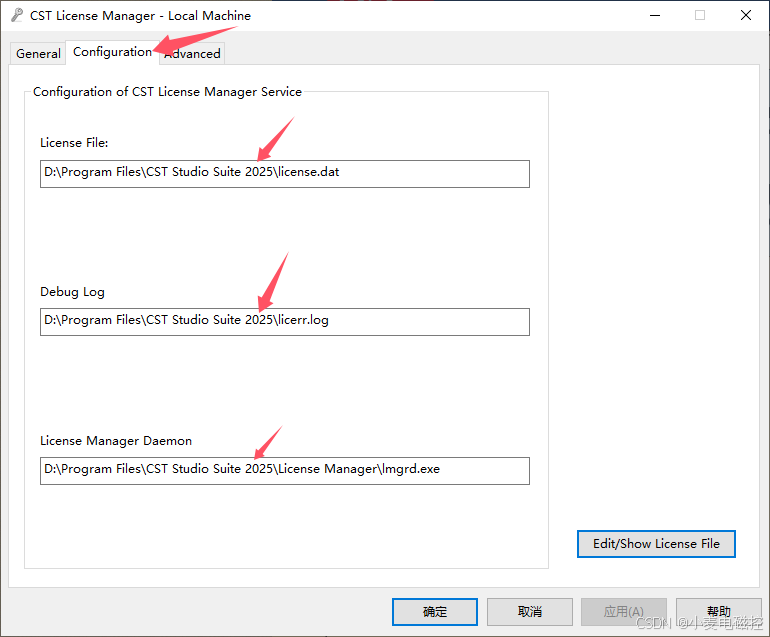The height and width of the screenshot is (637, 770).
Task: Switch to the General tab
Action: [38, 54]
